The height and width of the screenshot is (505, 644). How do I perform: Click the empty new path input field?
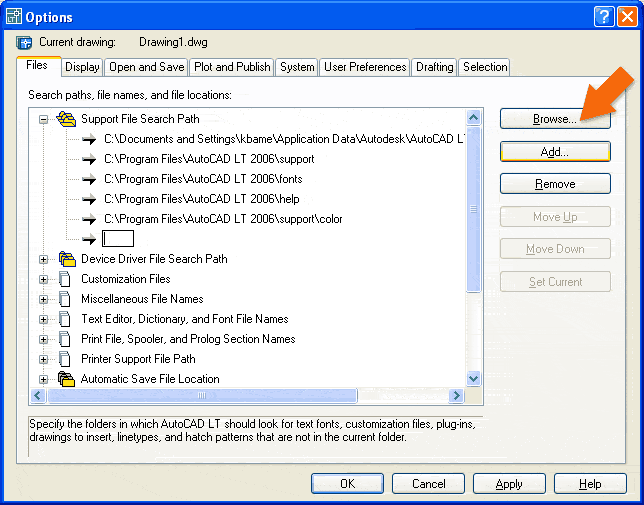coord(118,239)
